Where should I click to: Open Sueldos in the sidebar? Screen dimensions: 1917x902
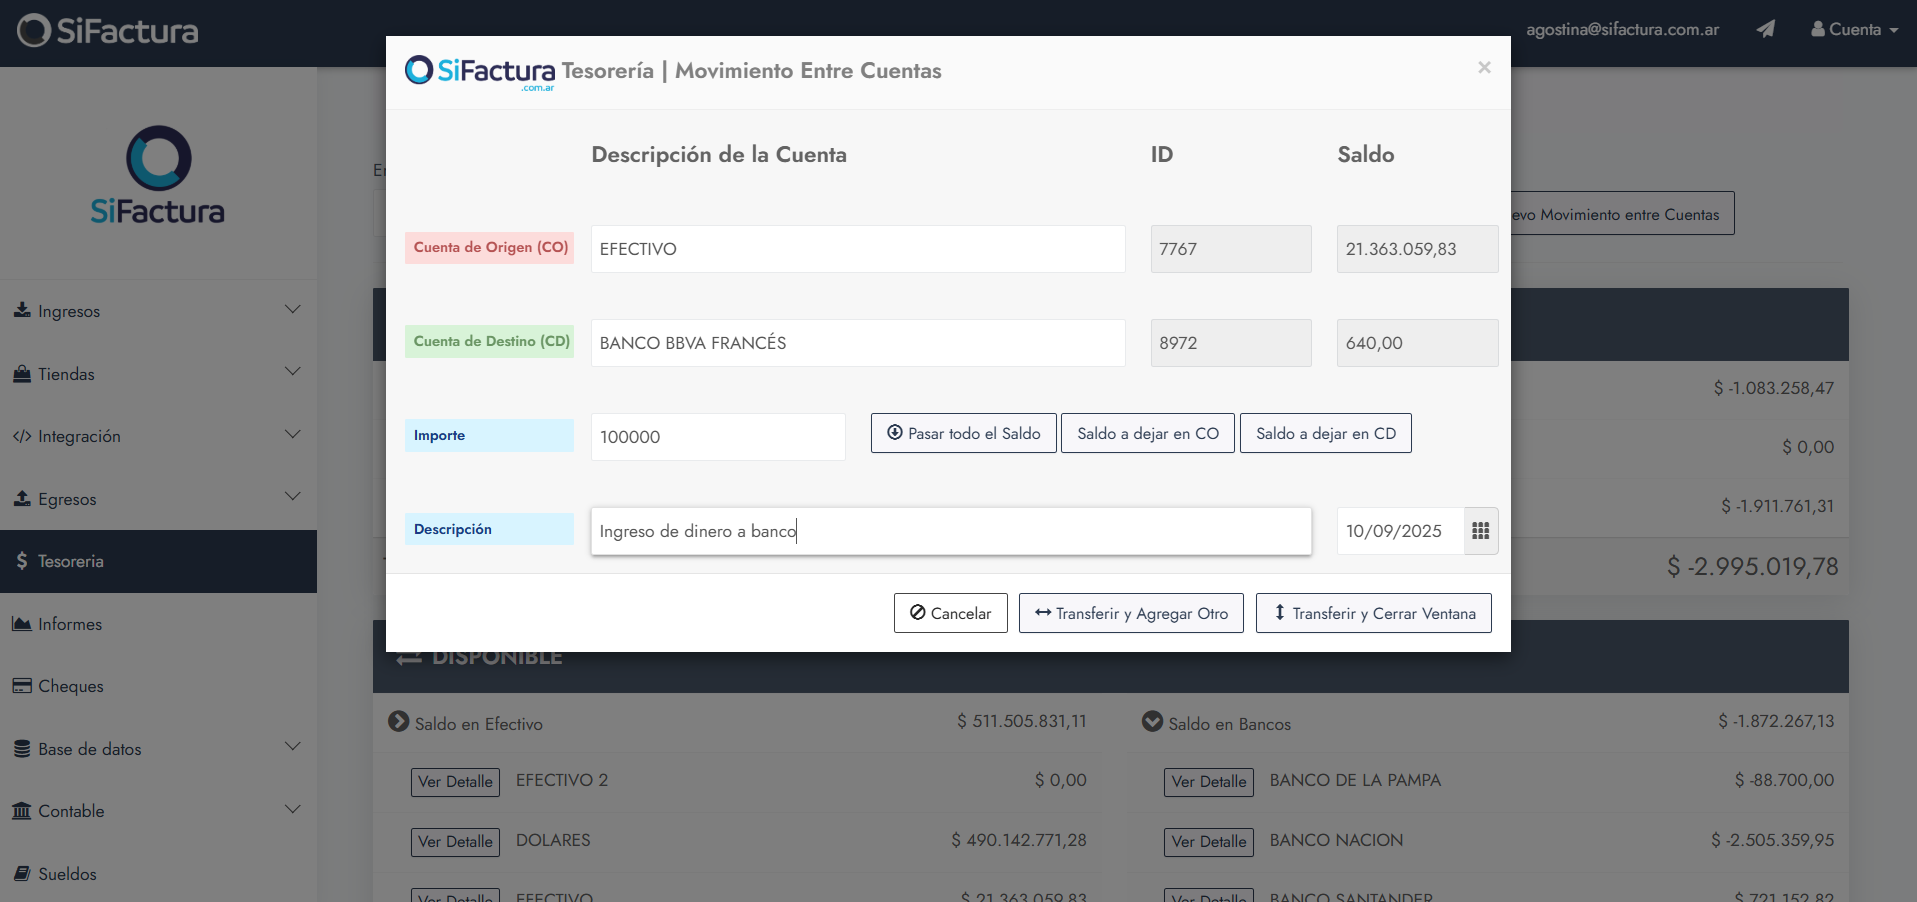(67, 874)
